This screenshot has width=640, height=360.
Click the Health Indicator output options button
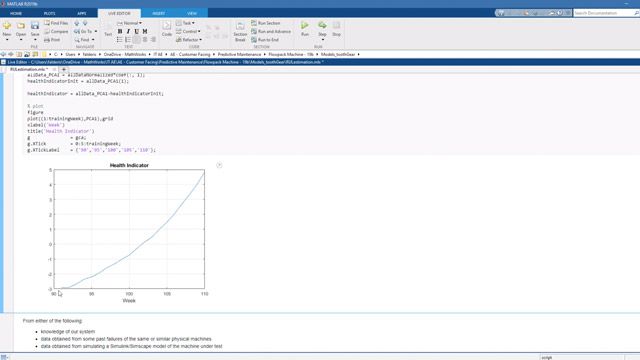click(219, 165)
